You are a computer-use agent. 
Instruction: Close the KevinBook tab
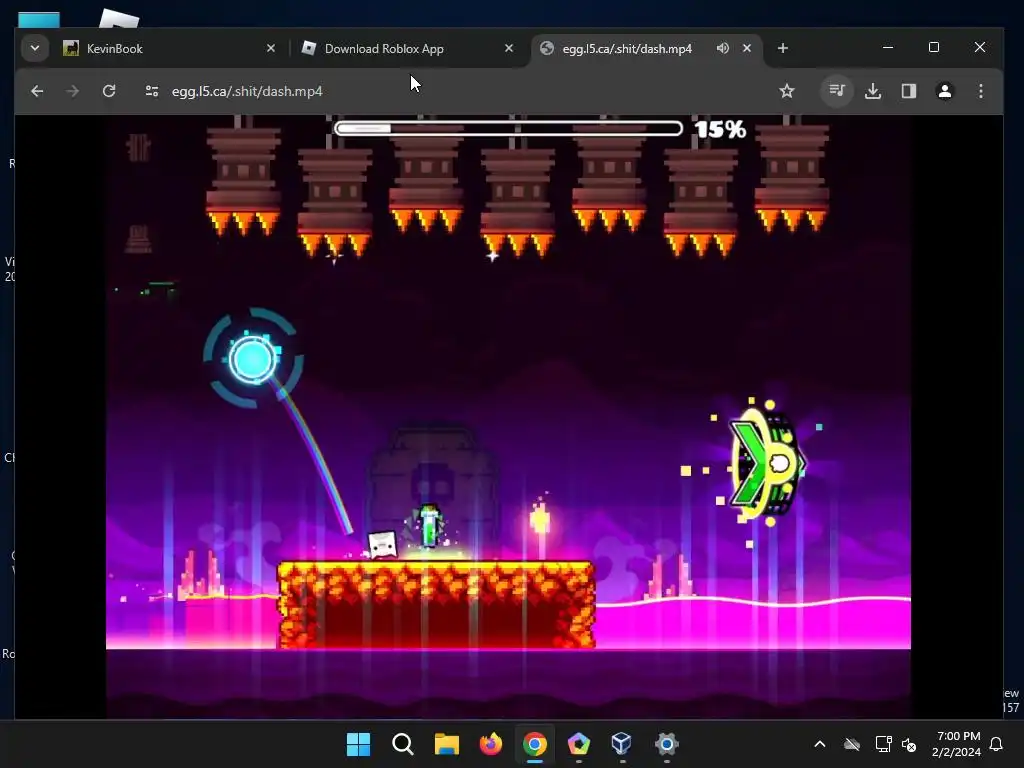click(271, 48)
